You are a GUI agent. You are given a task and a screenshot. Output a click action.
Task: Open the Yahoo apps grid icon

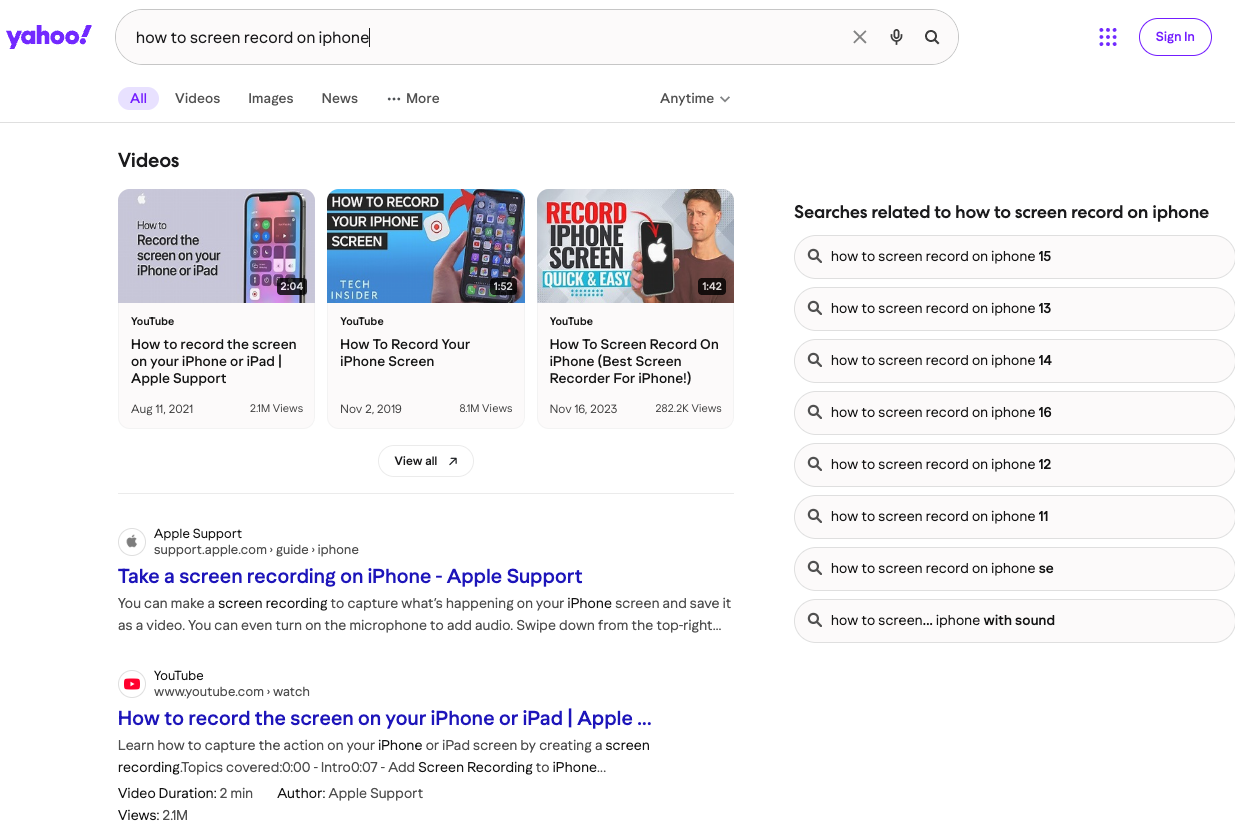[x=1107, y=37]
